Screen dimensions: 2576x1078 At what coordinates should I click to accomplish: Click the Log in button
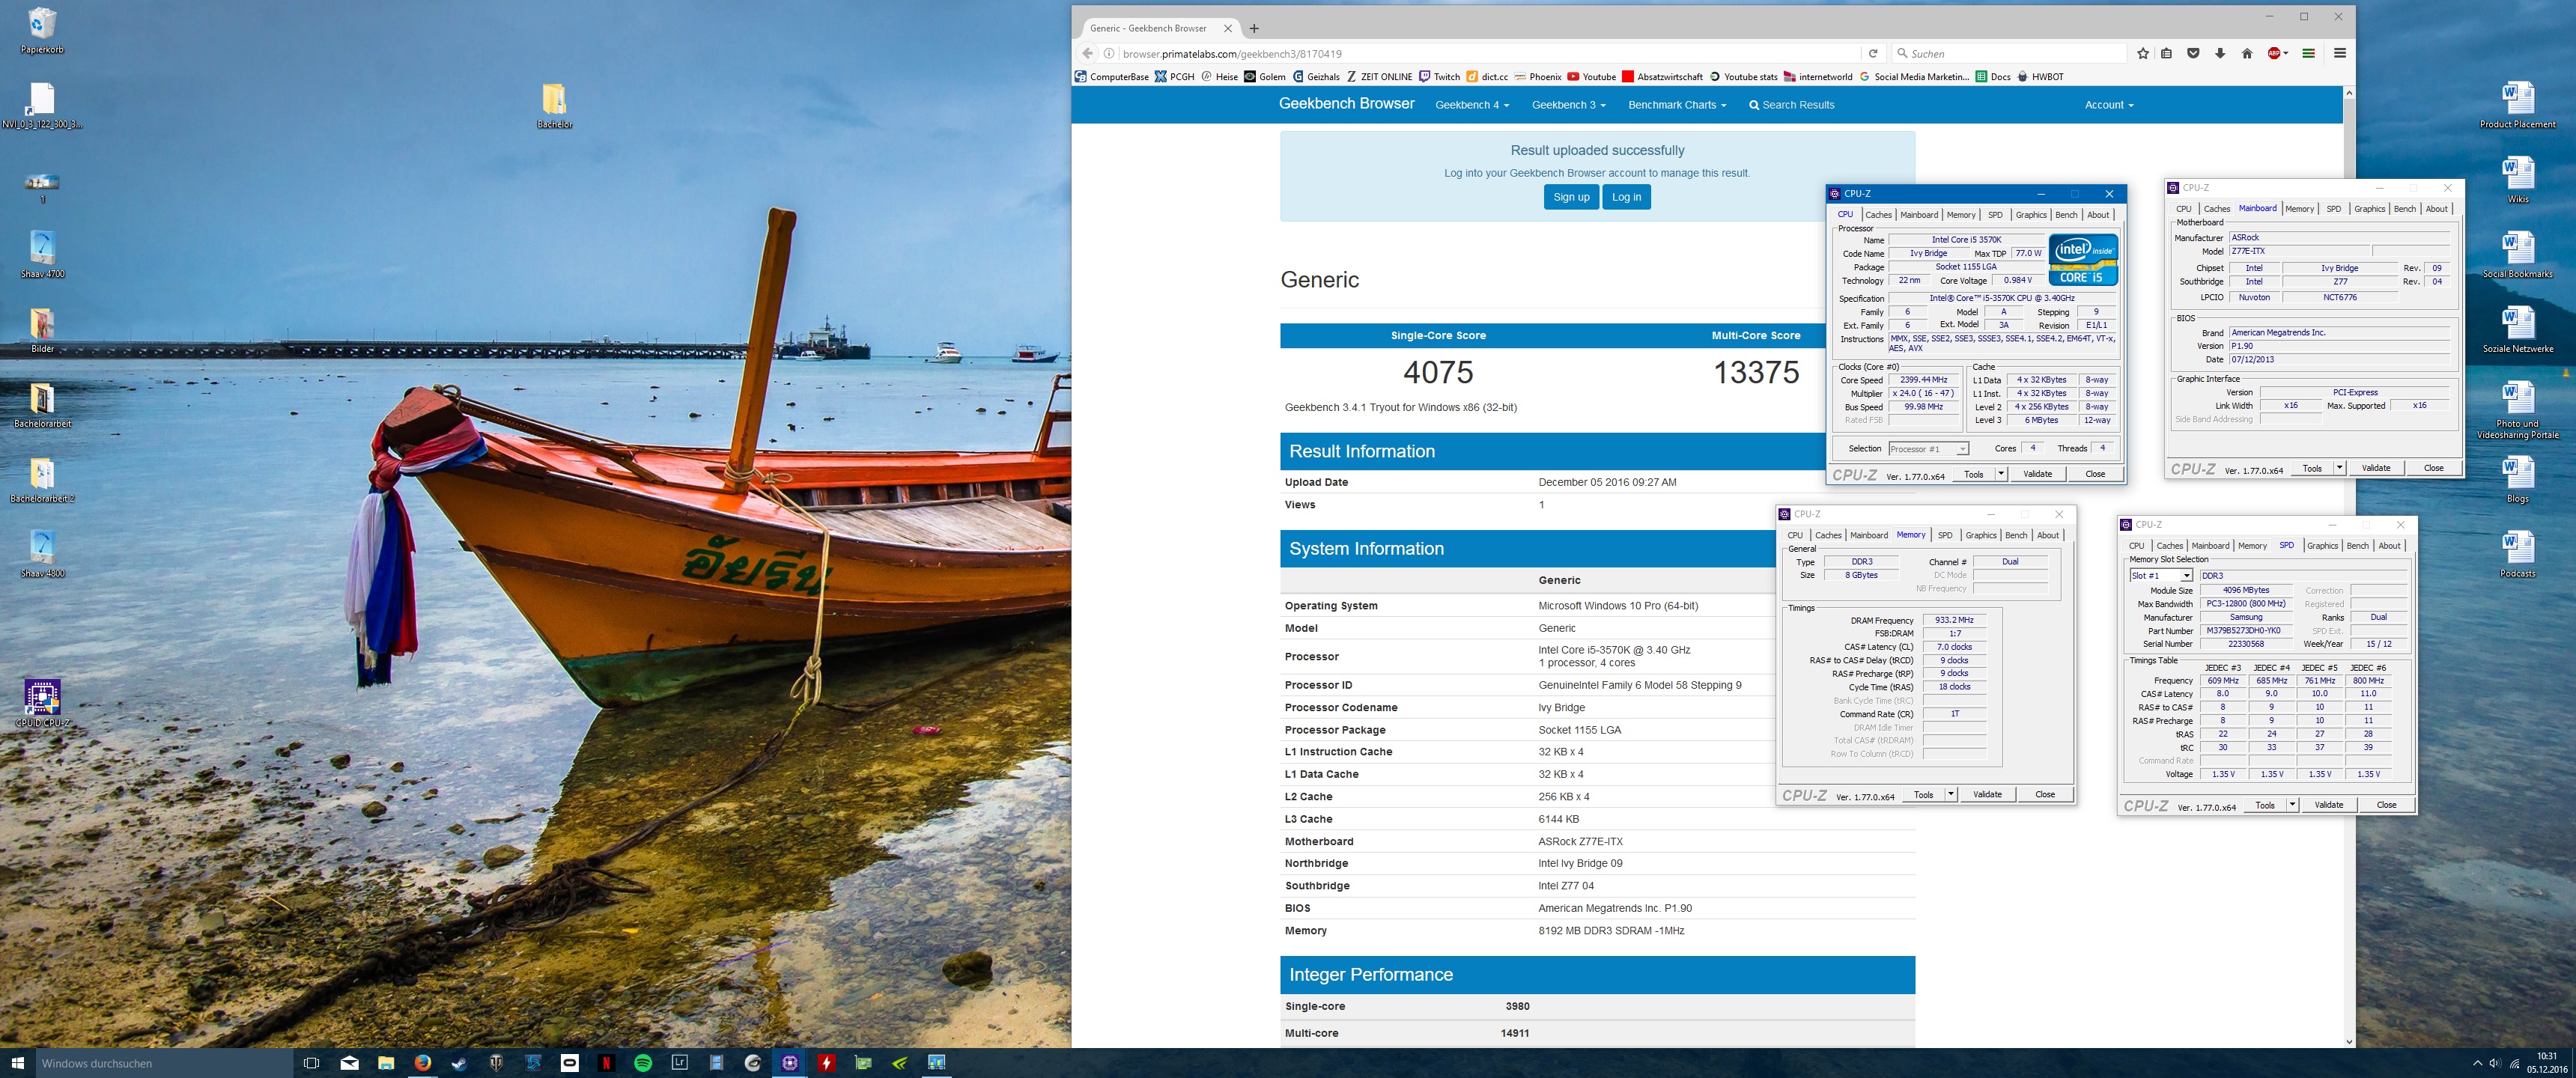[x=1626, y=197]
